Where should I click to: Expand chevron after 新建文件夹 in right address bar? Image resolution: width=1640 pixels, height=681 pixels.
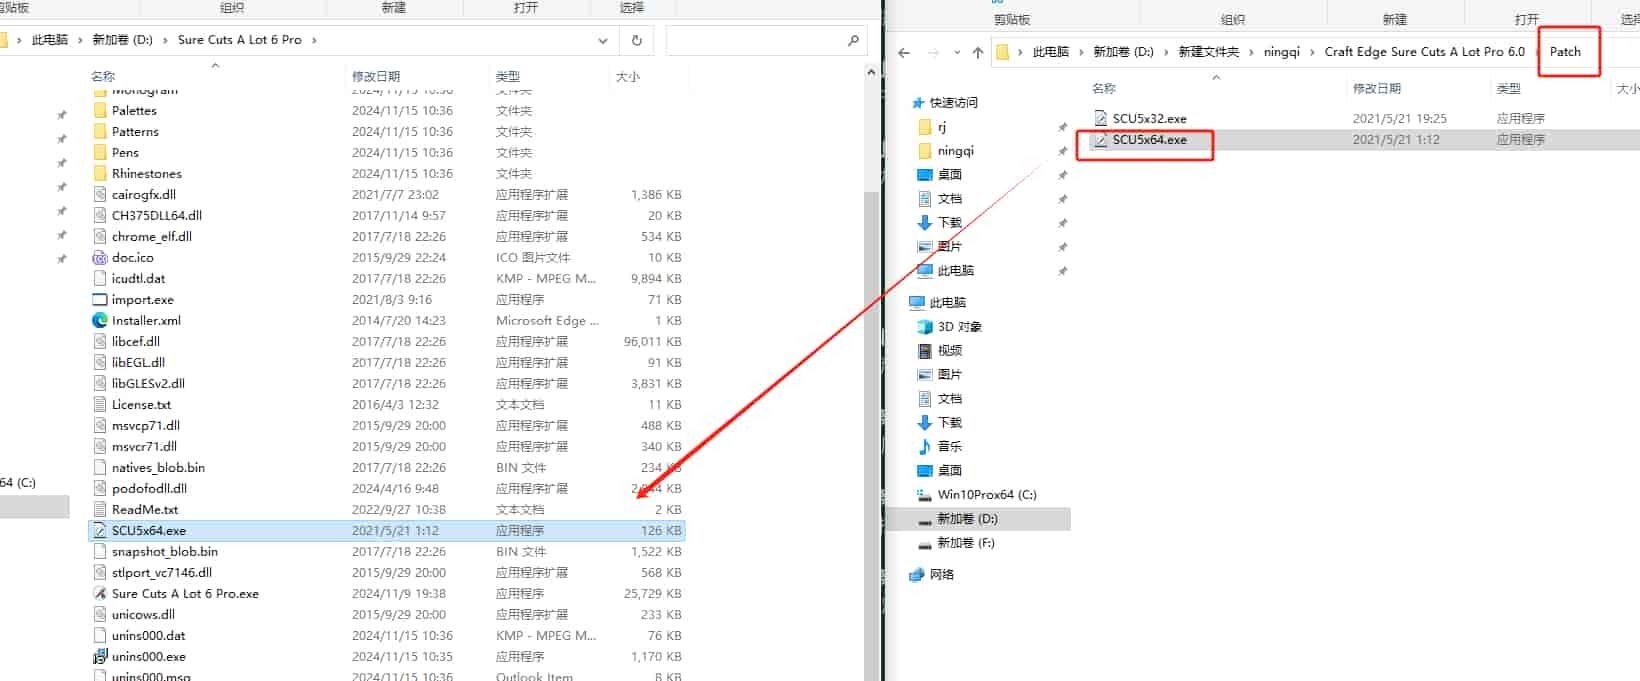(1251, 52)
